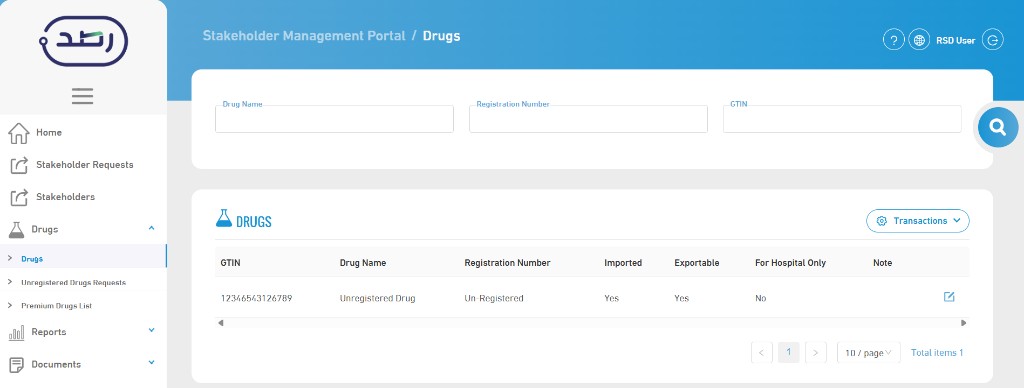
Task: Select Drugs submenu item
Action: coord(32,259)
